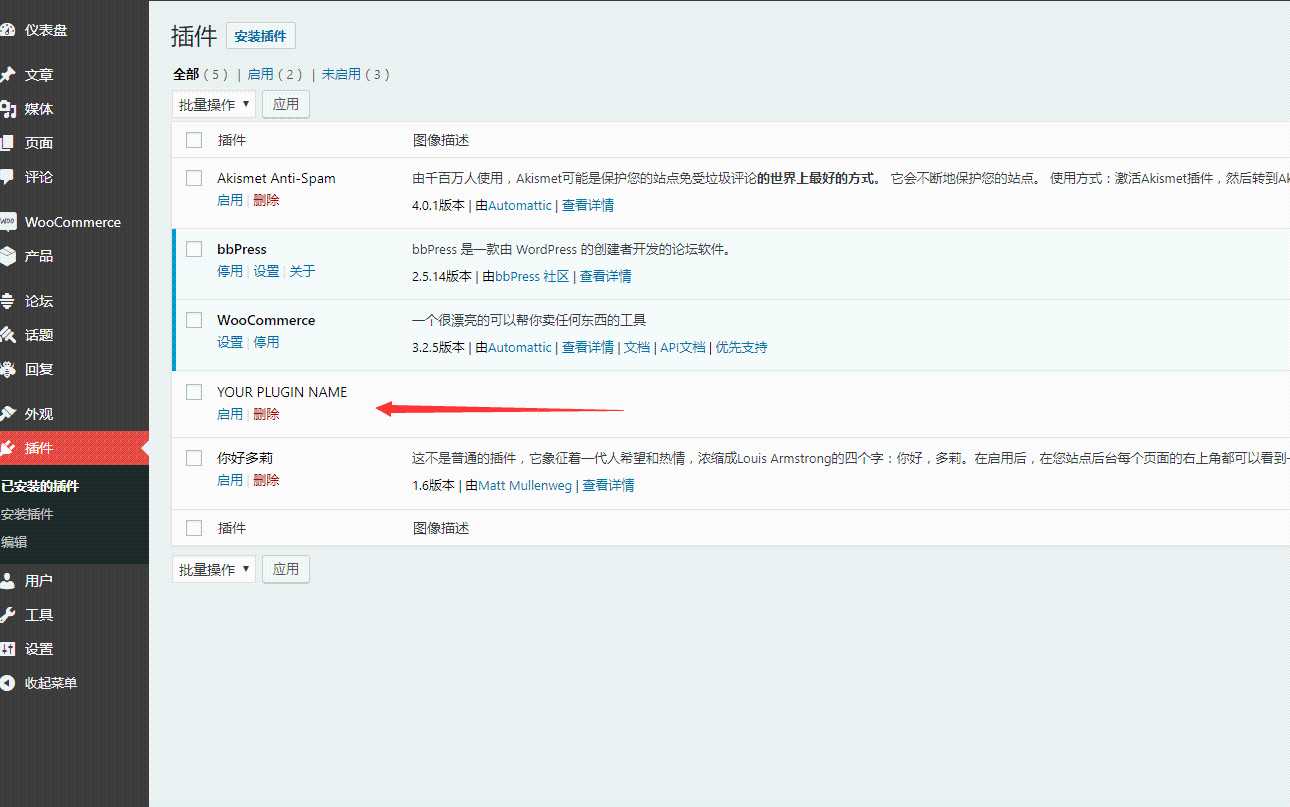The width and height of the screenshot is (1290, 807).
Task: Click the bottom 应用 button
Action: click(286, 569)
